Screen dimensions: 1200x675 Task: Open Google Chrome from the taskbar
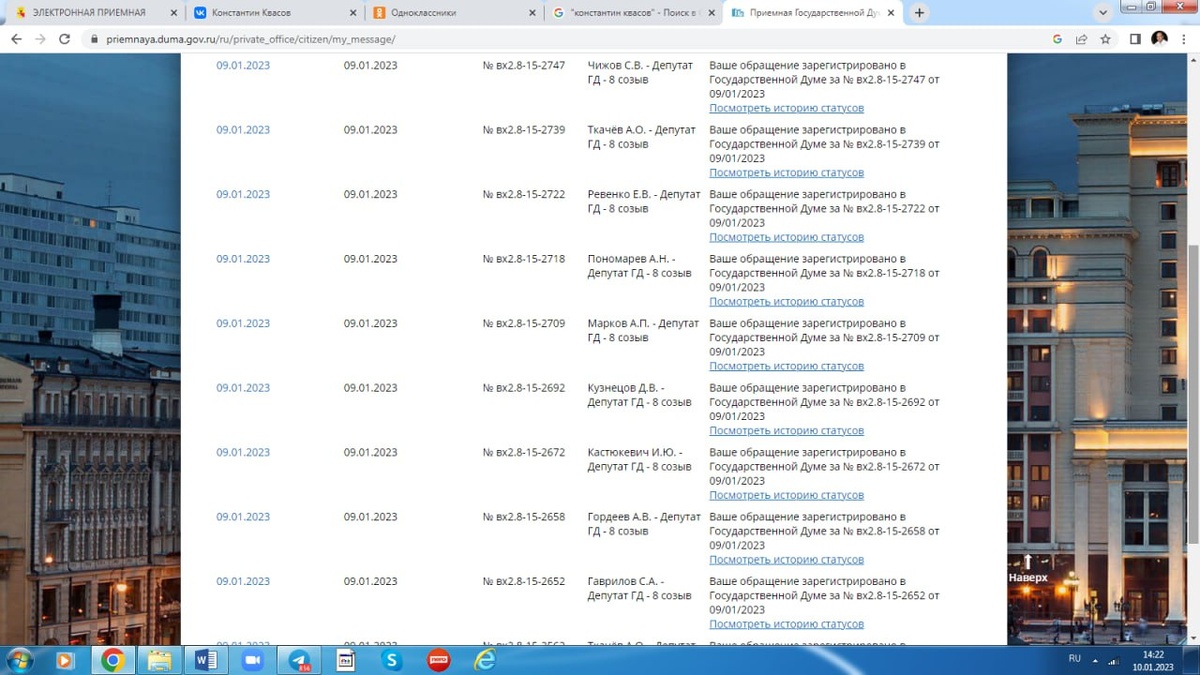[112, 660]
